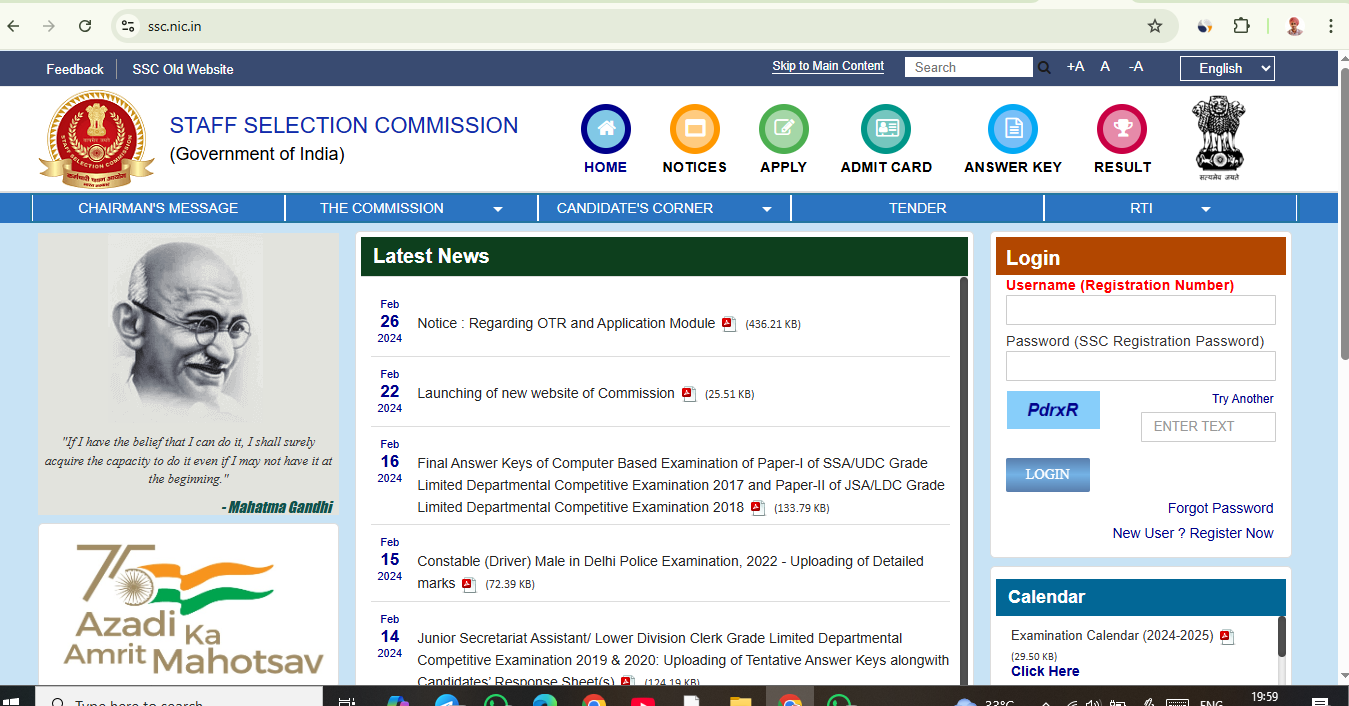This screenshot has height=706, width=1349.
Task: Go back in browser
Action: (13, 26)
